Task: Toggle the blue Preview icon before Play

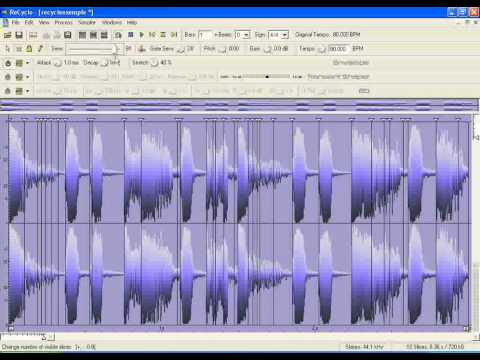Action: (x=131, y=35)
